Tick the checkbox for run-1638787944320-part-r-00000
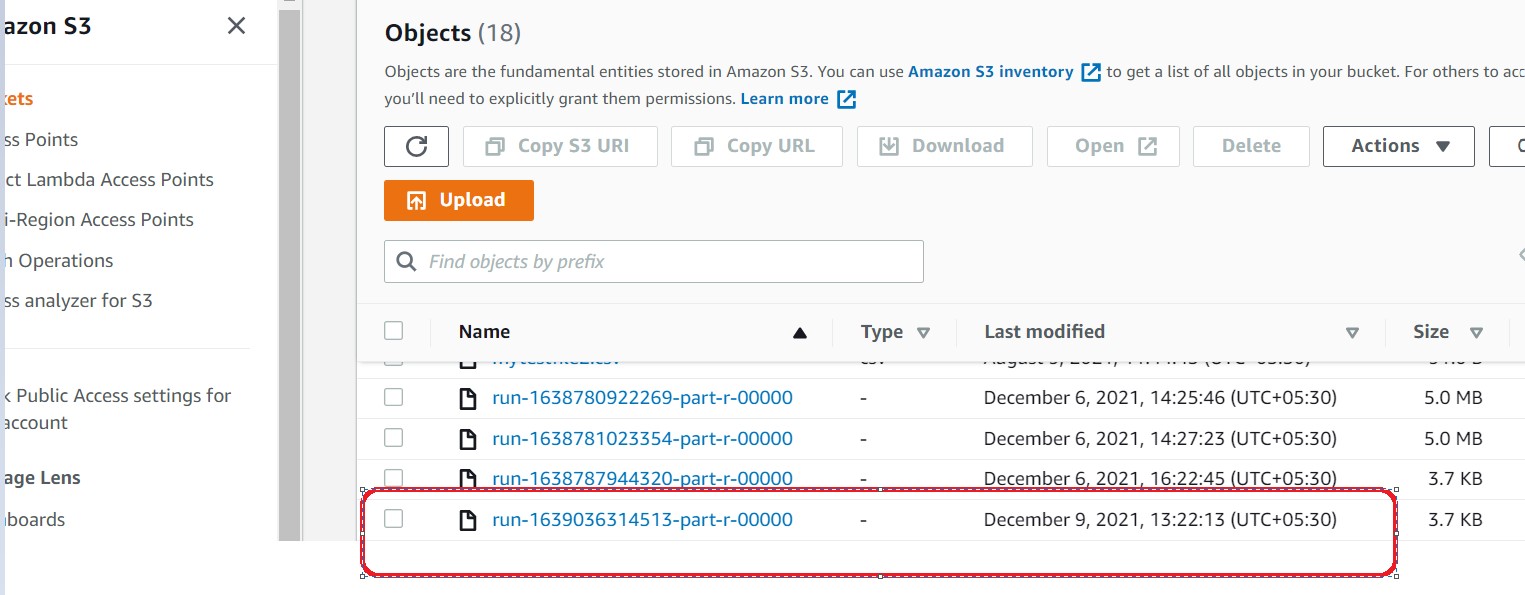This screenshot has width=1525, height=595. click(393, 478)
